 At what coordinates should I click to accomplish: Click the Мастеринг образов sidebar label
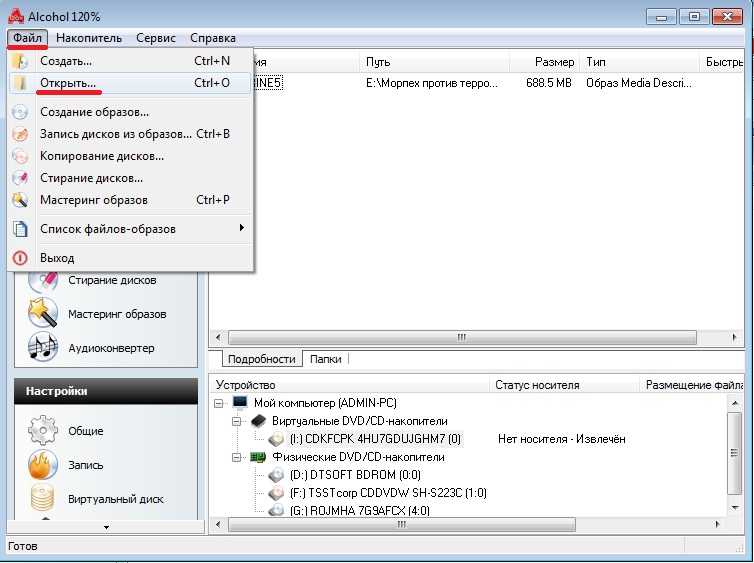[x=117, y=314]
